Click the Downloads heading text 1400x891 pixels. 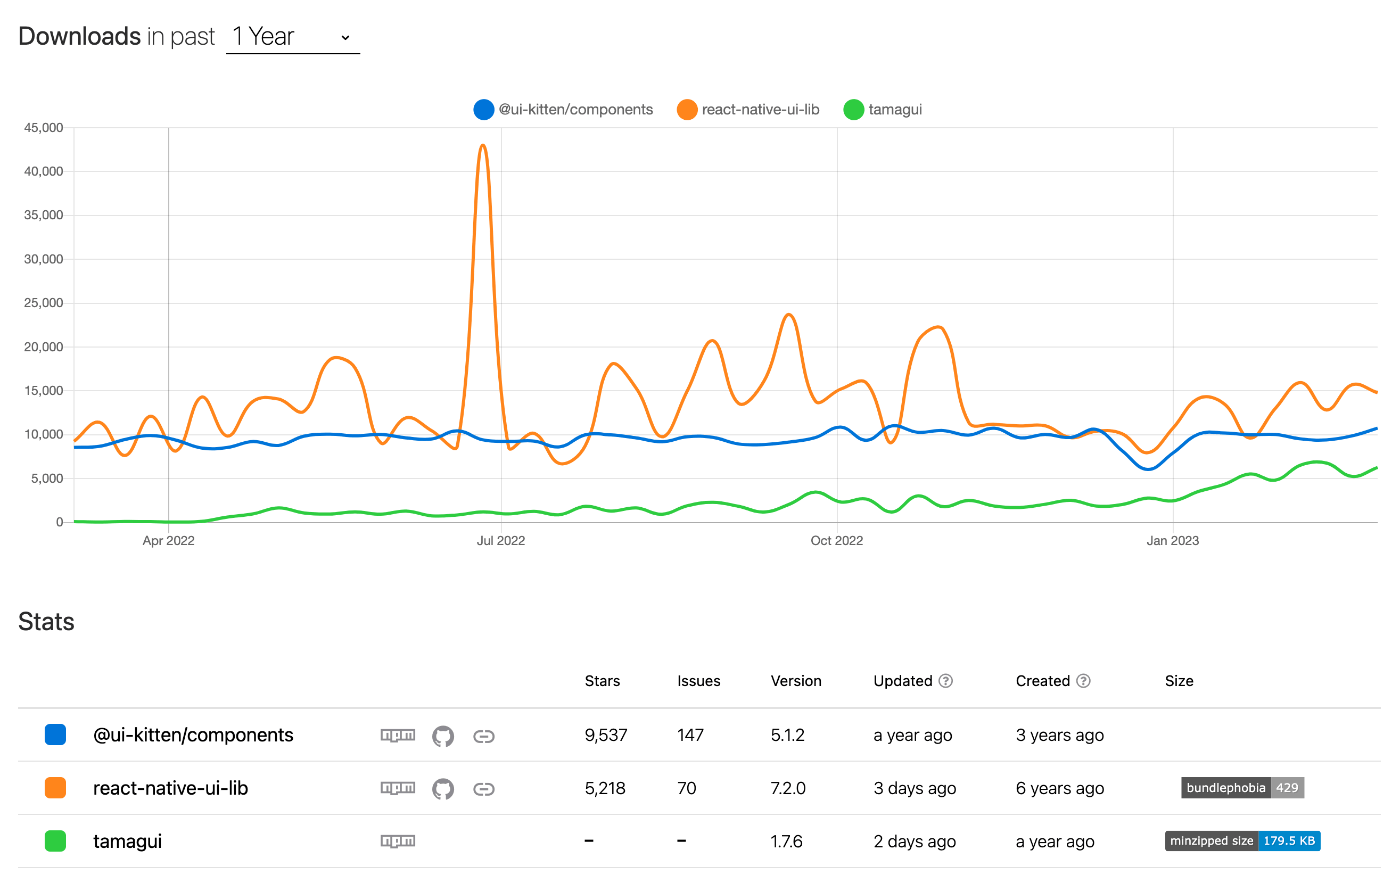point(80,37)
